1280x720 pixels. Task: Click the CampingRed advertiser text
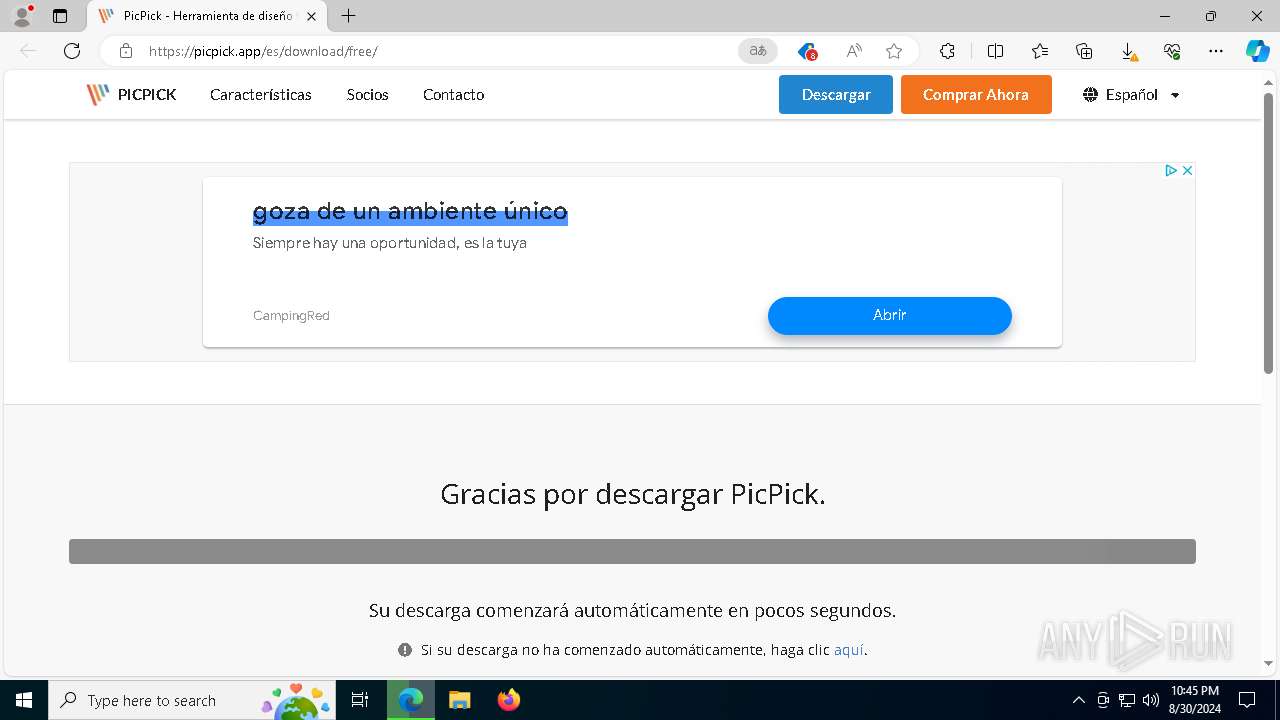click(291, 316)
